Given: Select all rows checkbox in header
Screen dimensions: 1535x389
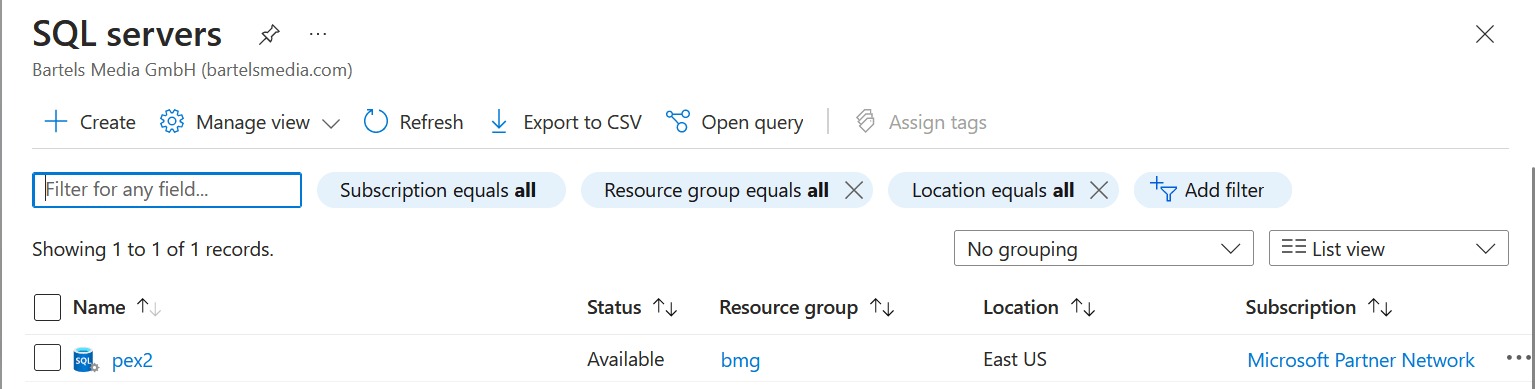Looking at the screenshot, I should click(47, 307).
